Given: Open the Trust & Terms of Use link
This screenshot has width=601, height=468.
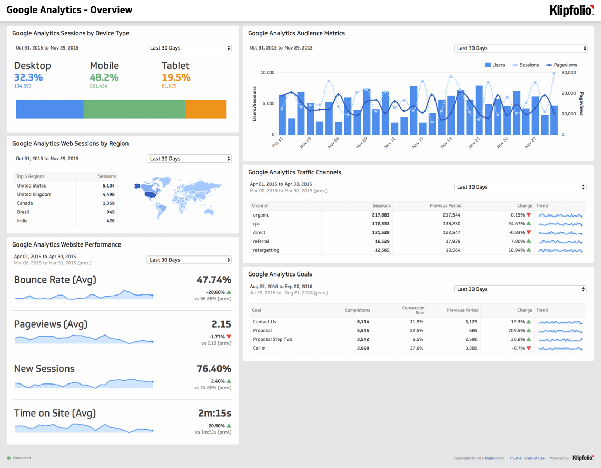Looking at the screenshot, I should pyautogui.click(x=527, y=458).
